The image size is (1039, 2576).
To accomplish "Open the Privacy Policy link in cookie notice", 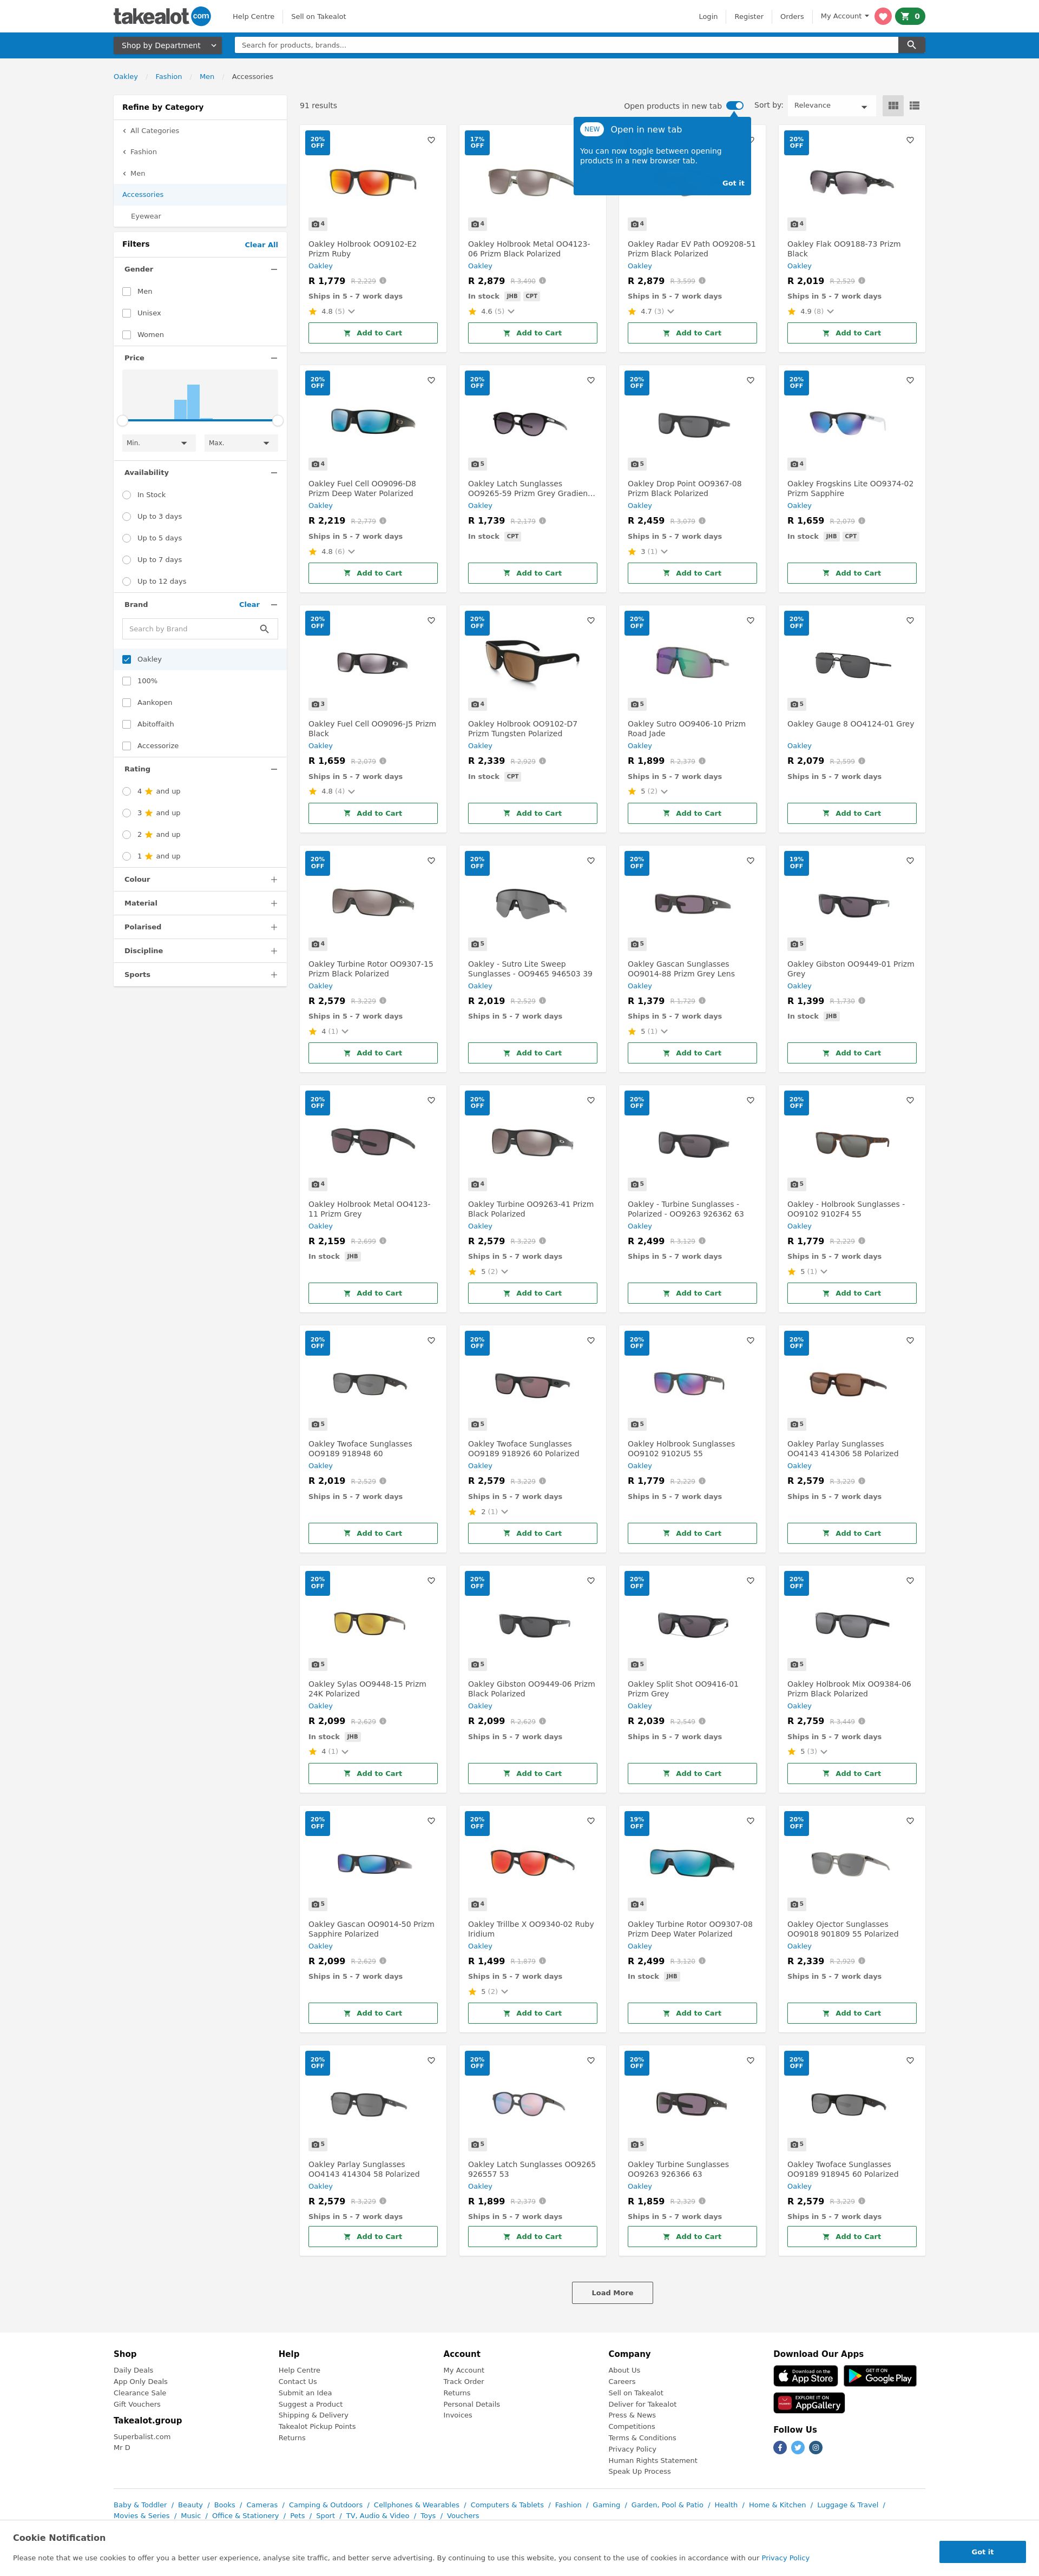I will point(785,2557).
